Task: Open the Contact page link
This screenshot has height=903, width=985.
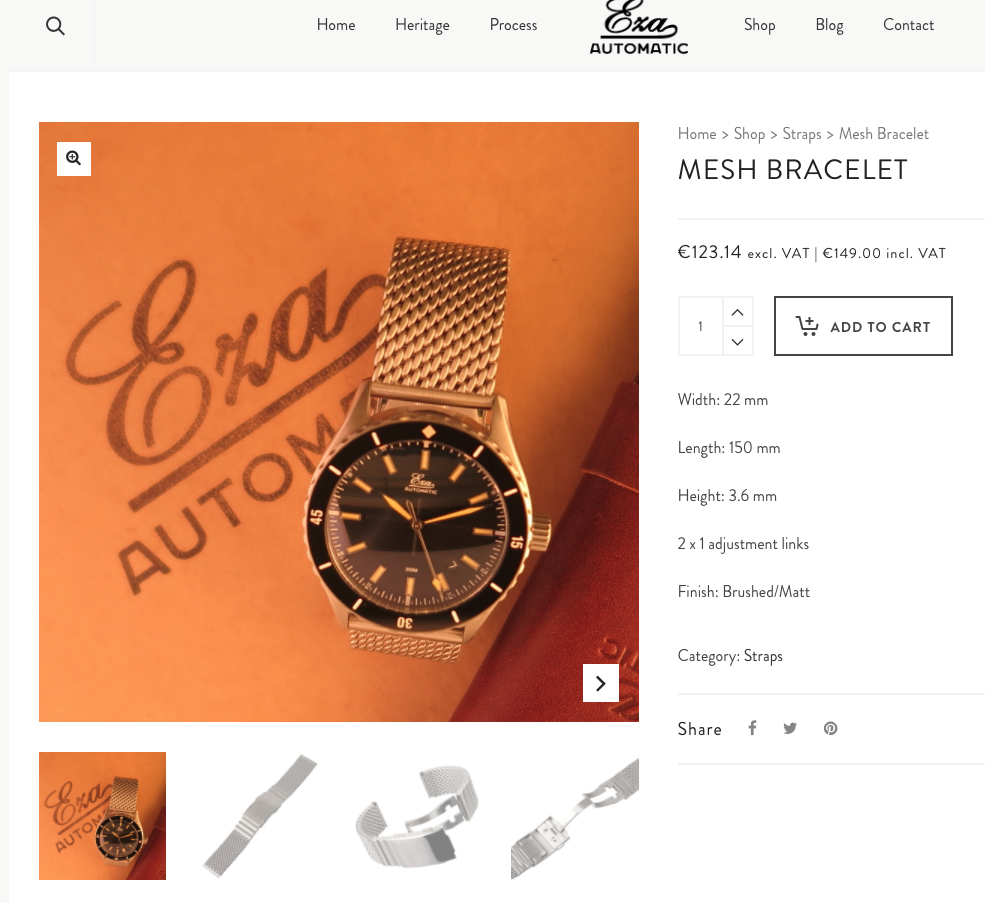Action: point(908,25)
